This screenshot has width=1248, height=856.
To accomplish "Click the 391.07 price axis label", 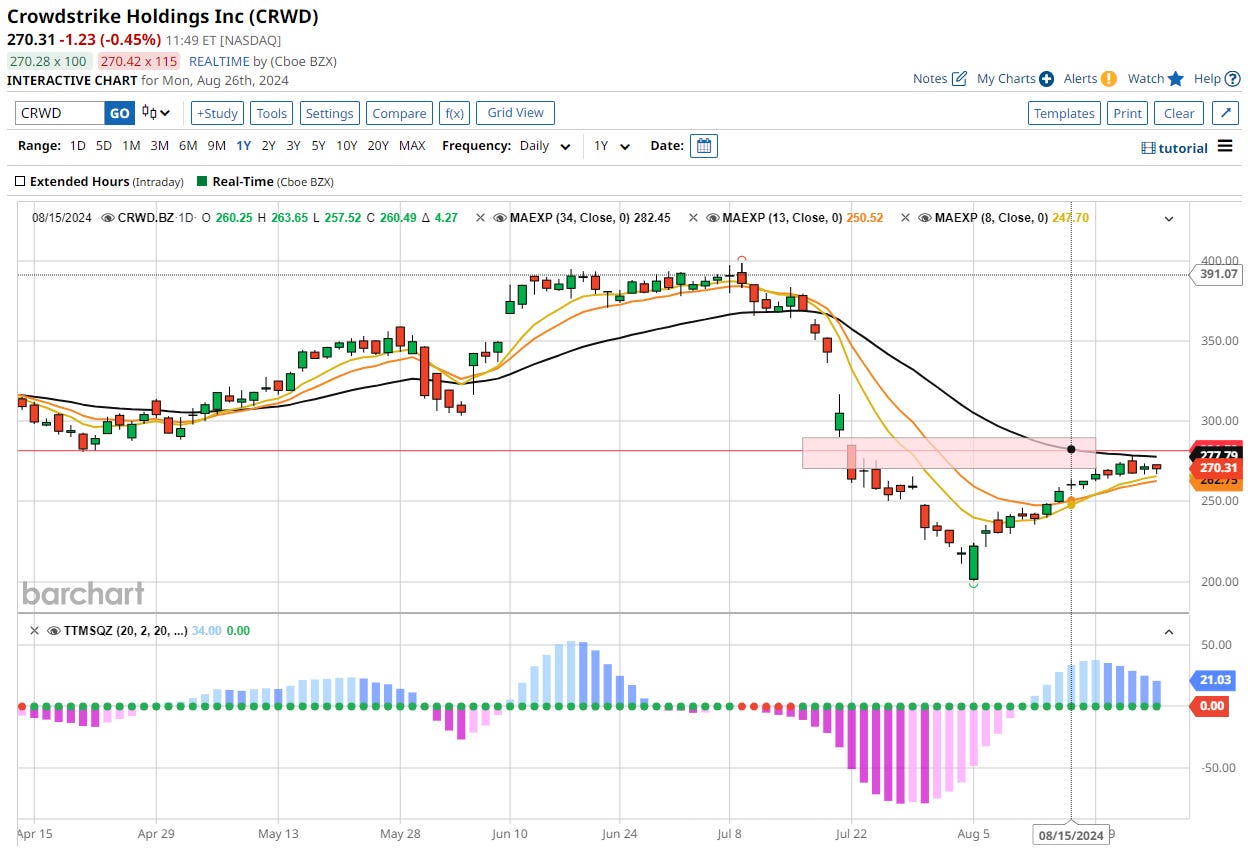I will (x=1218, y=274).
